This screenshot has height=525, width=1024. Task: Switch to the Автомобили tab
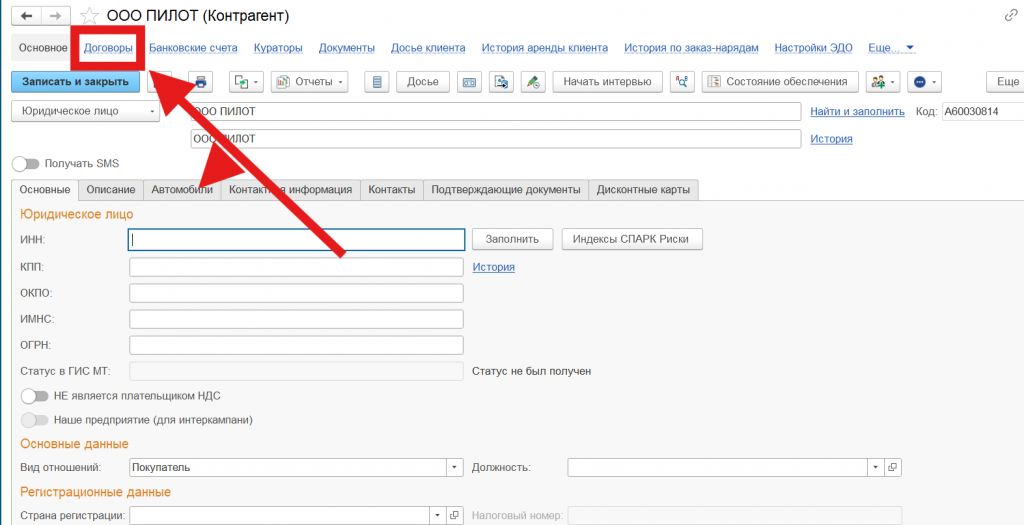pos(182,189)
